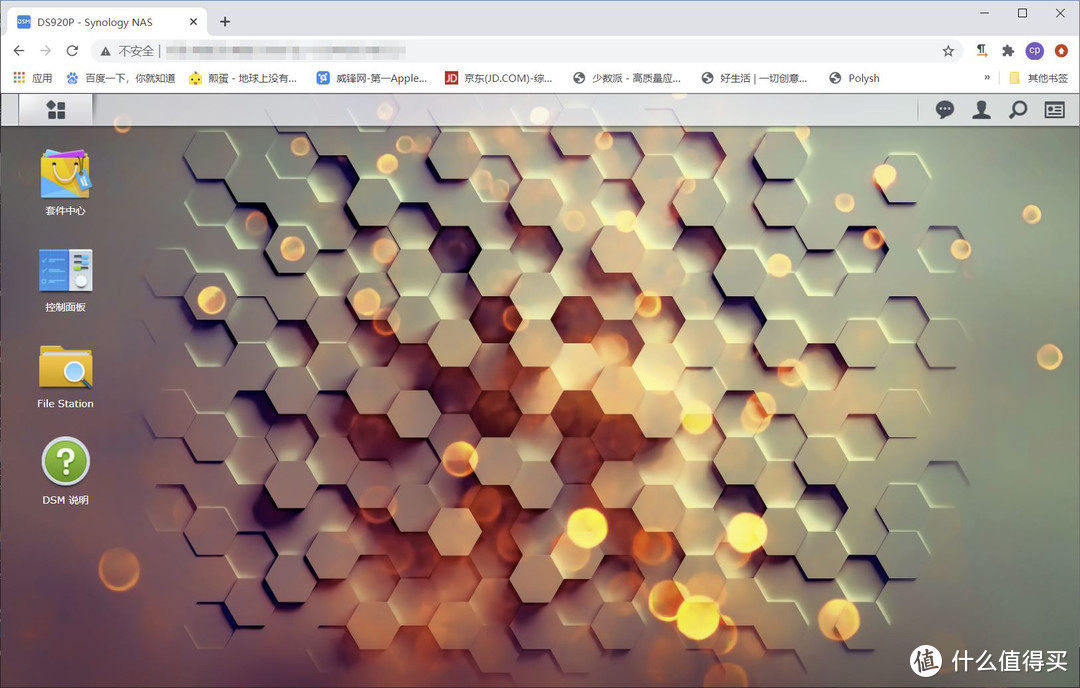
Task: Toggle the DSM widgets panel icon
Action: 1054,110
